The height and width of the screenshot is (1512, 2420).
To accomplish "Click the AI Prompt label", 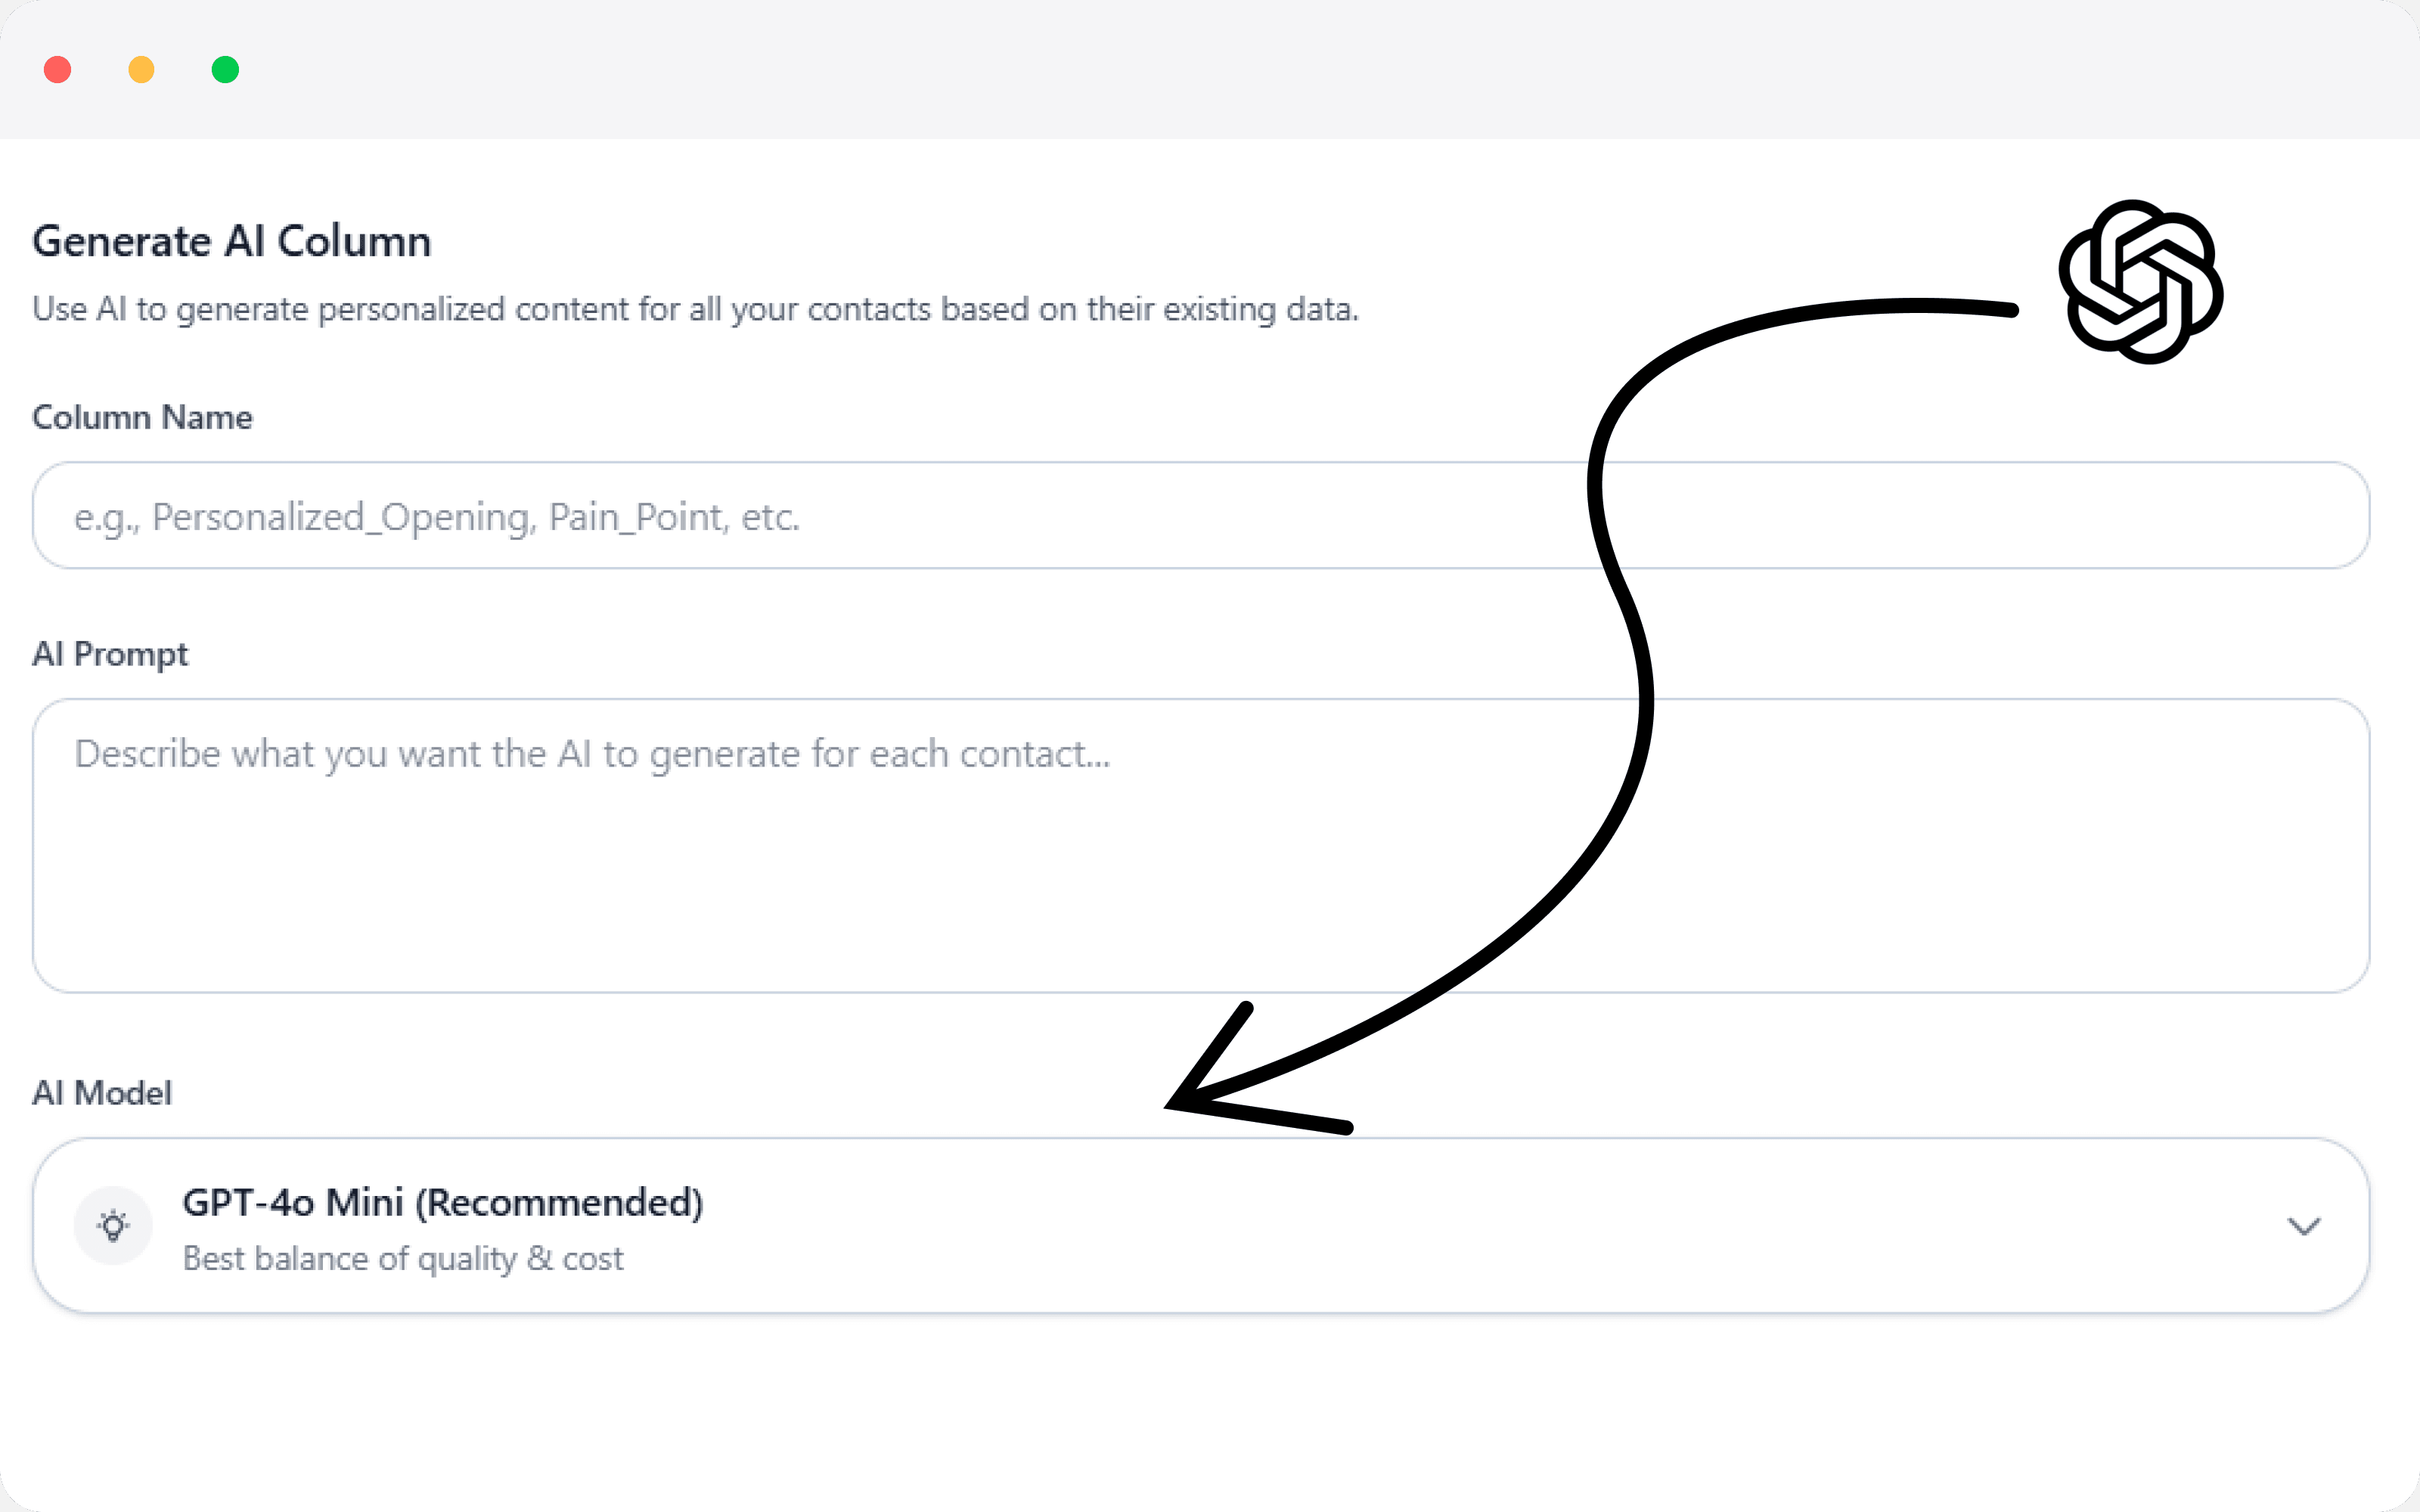I will [x=110, y=654].
